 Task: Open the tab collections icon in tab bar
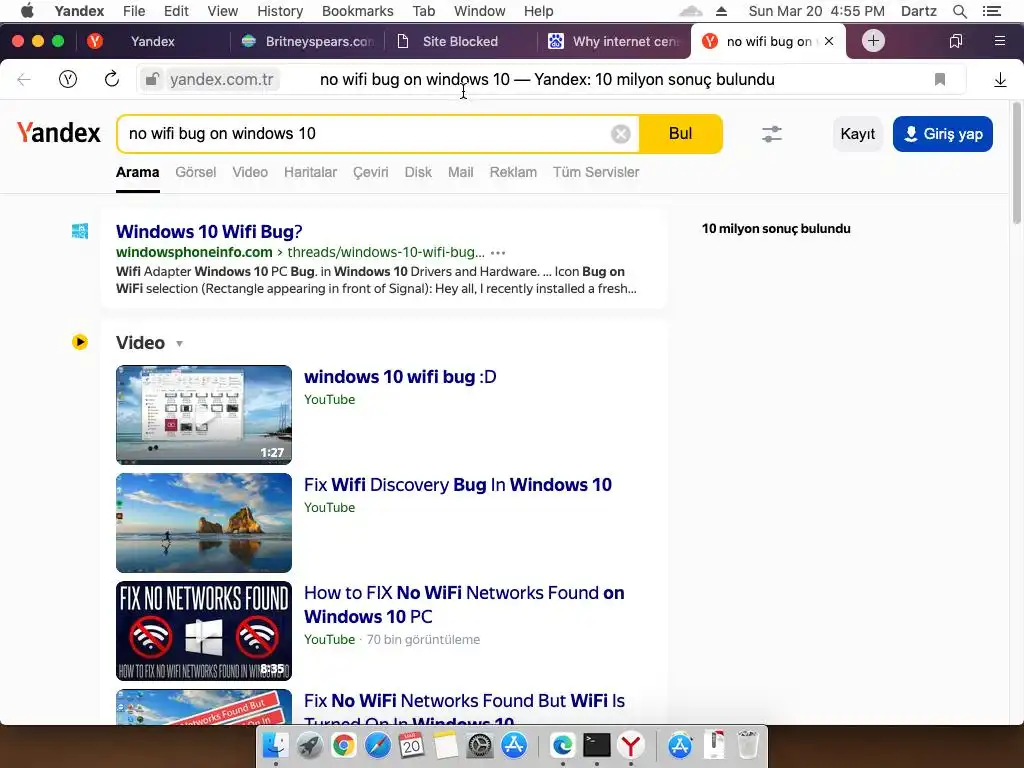955,41
